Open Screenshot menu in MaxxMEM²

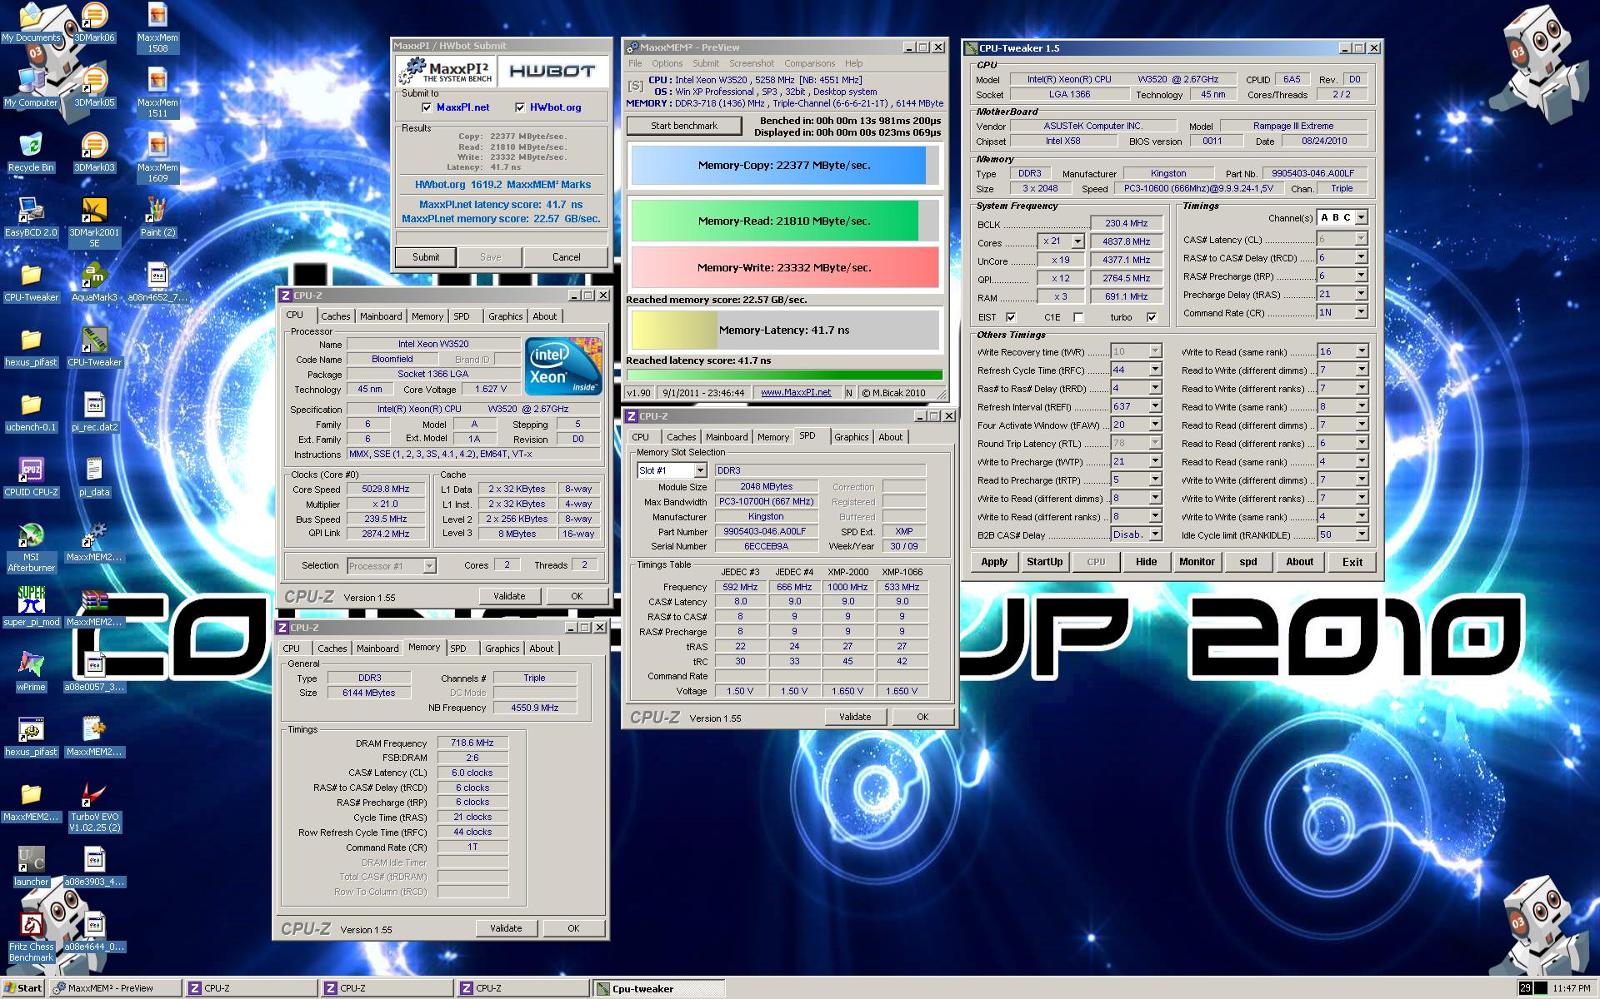[x=751, y=63]
